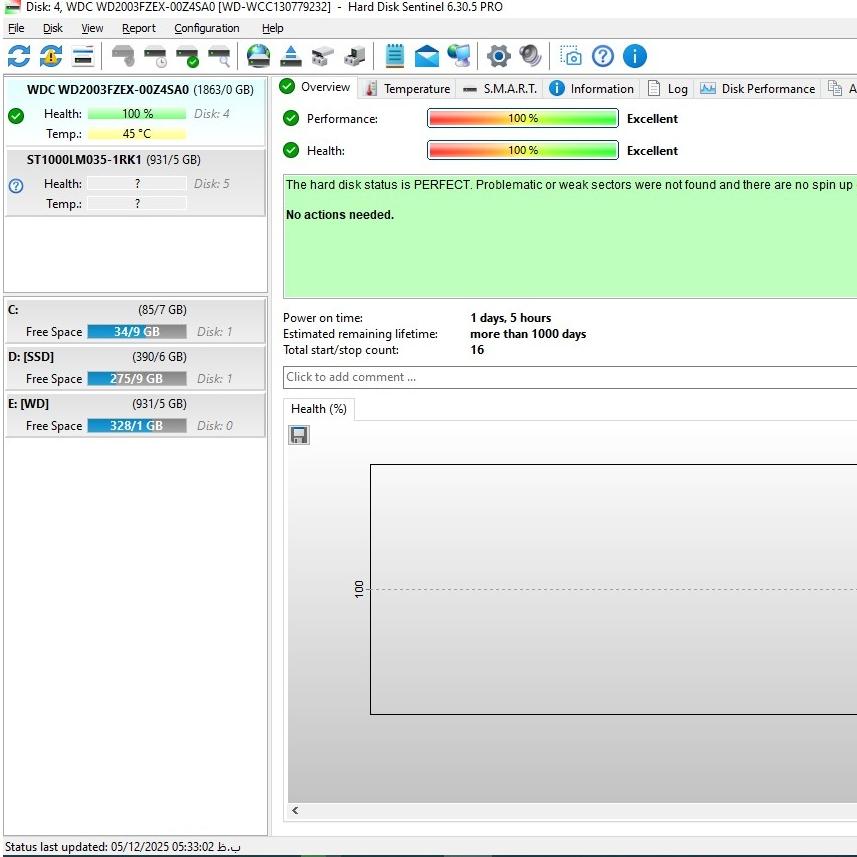Switch to the Temperature tab
This screenshot has height=857, width=857.
[407, 89]
